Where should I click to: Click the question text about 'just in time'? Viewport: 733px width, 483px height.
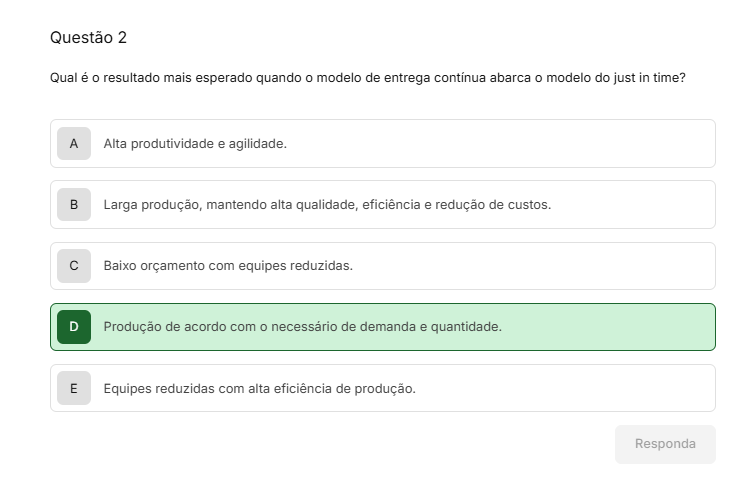(x=367, y=78)
